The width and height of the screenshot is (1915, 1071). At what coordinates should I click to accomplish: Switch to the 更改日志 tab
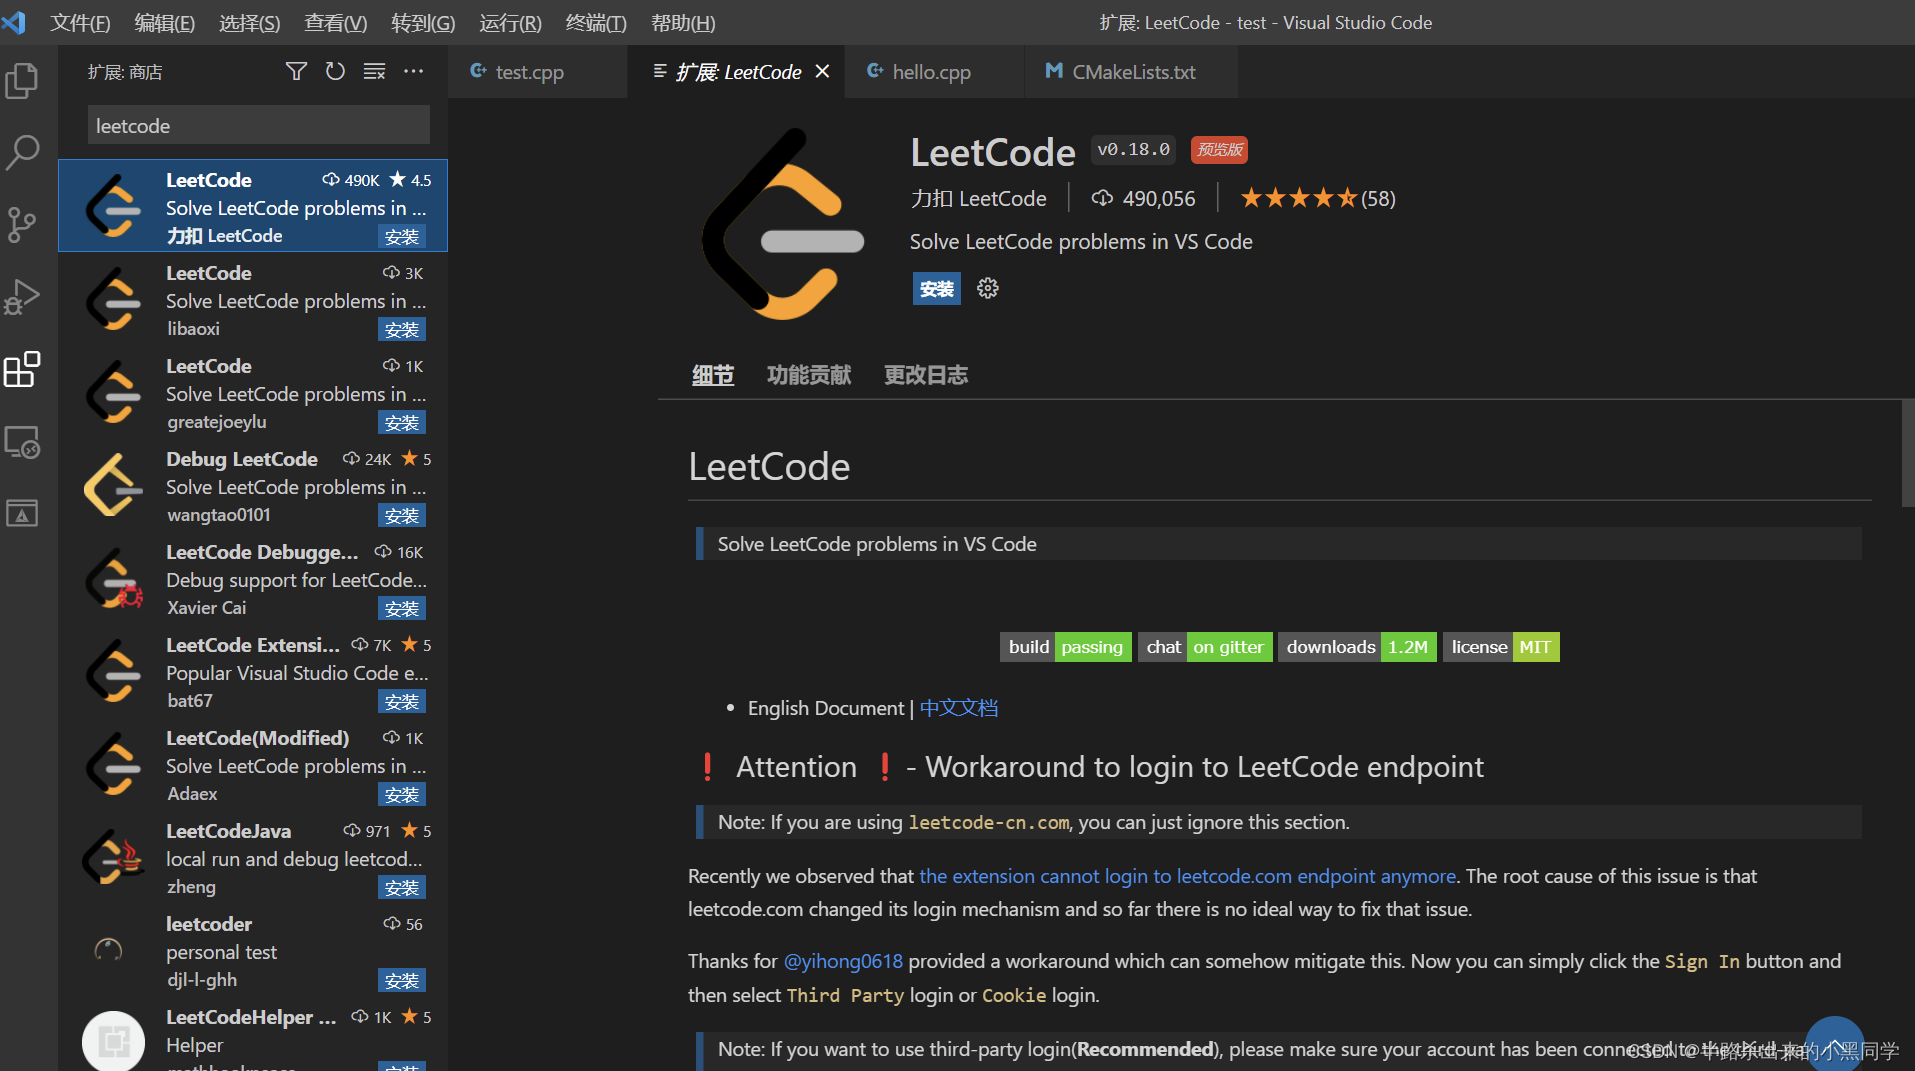925,374
